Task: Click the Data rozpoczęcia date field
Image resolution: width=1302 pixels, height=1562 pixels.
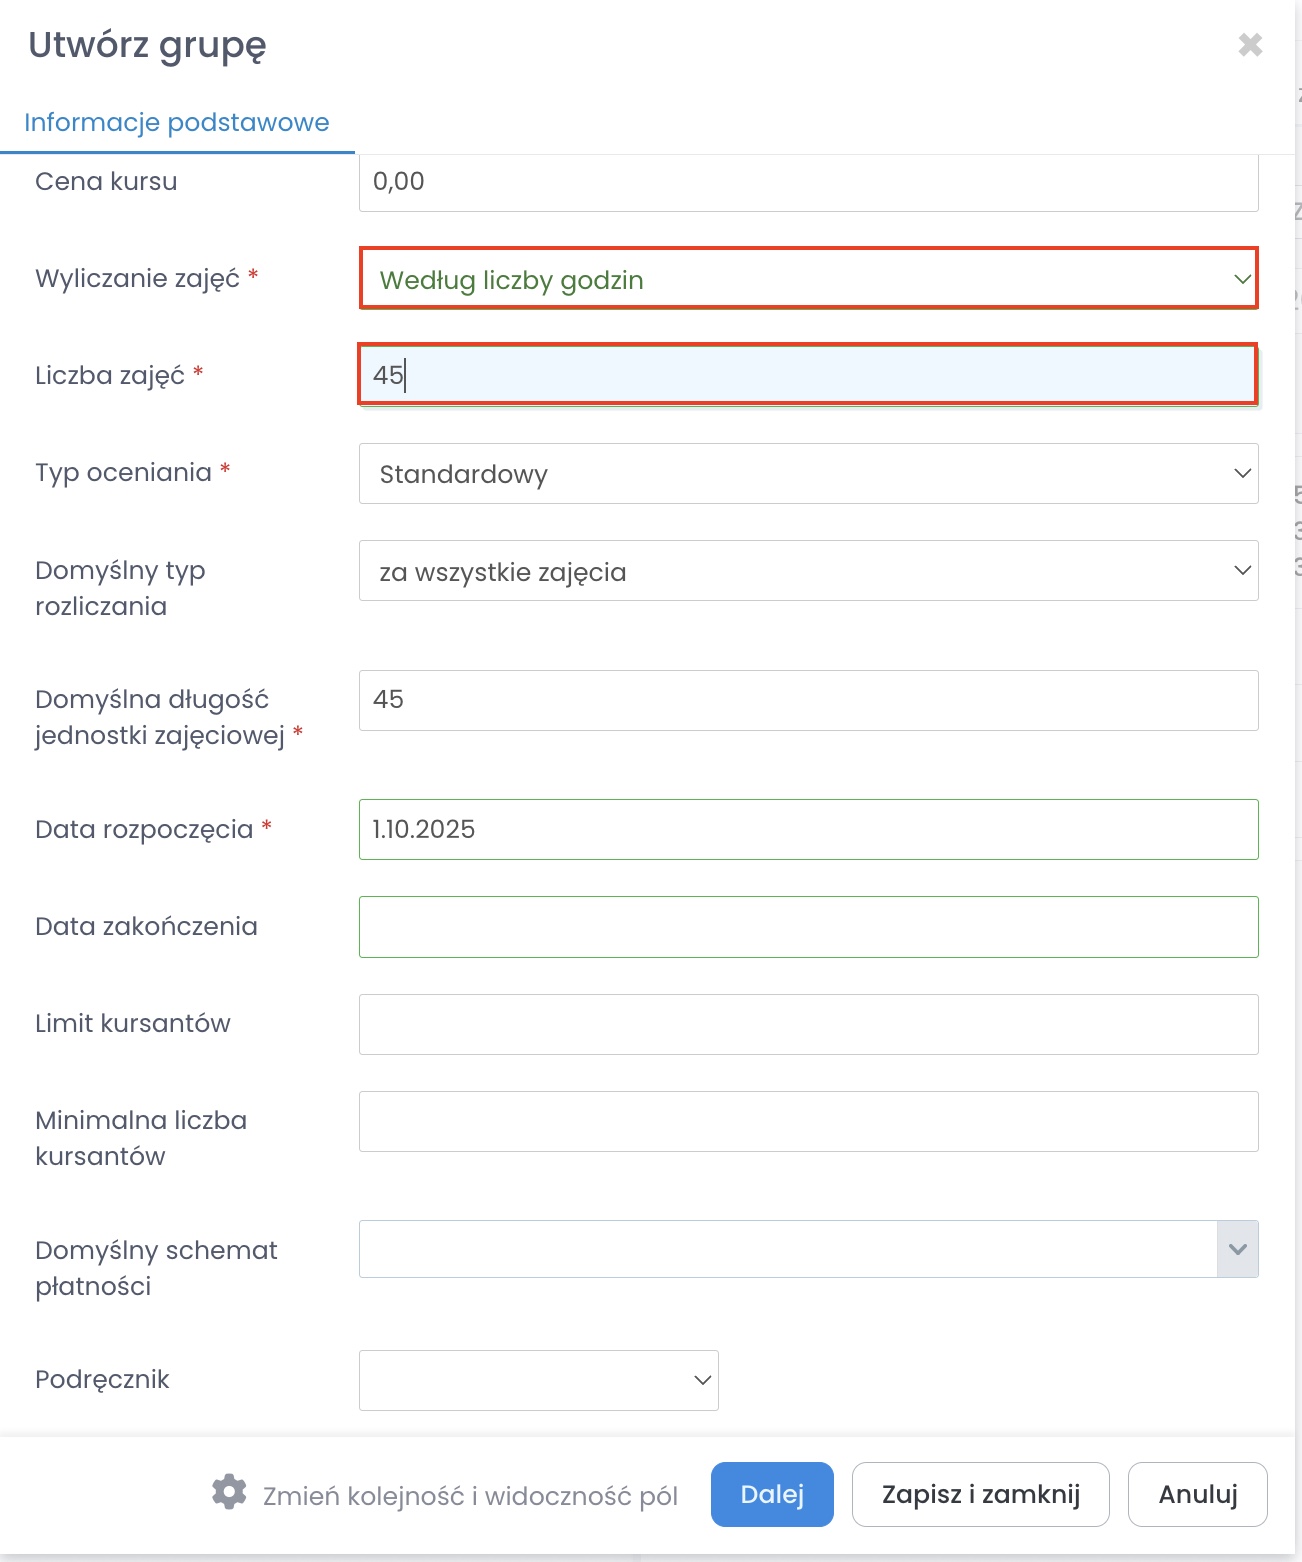Action: pos(808,829)
